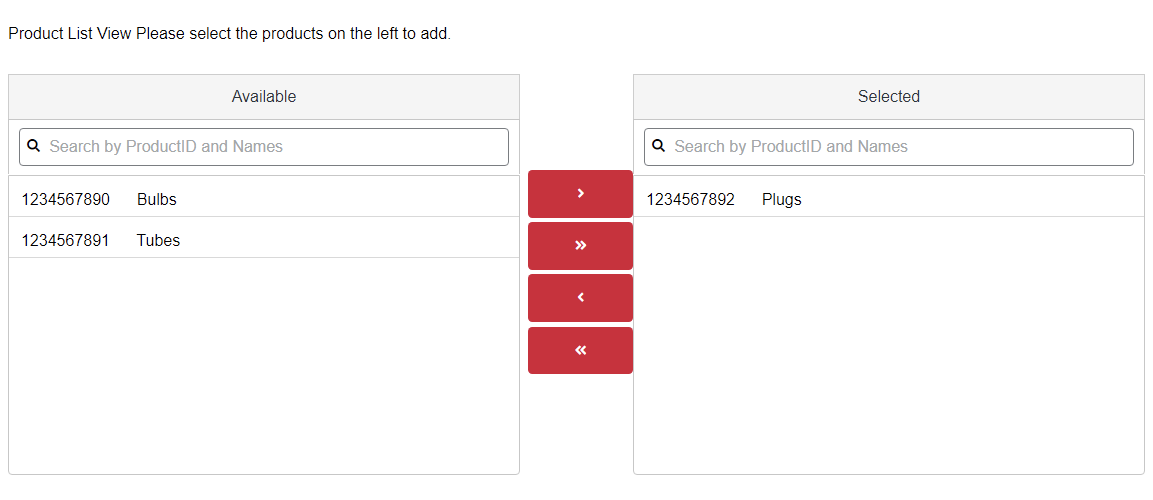
Task: Click the Bulbs product name
Action: [x=157, y=199]
